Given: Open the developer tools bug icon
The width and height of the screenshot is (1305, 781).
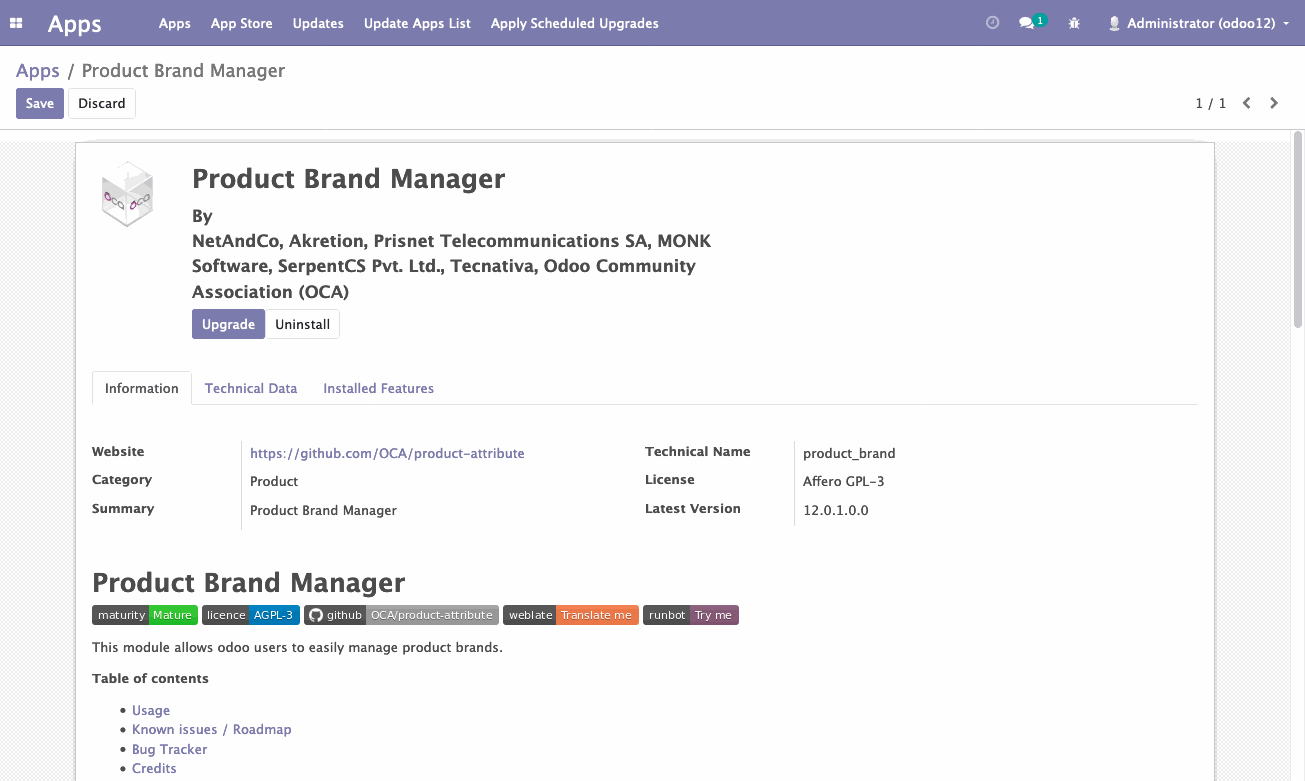Looking at the screenshot, I should click(1074, 23).
